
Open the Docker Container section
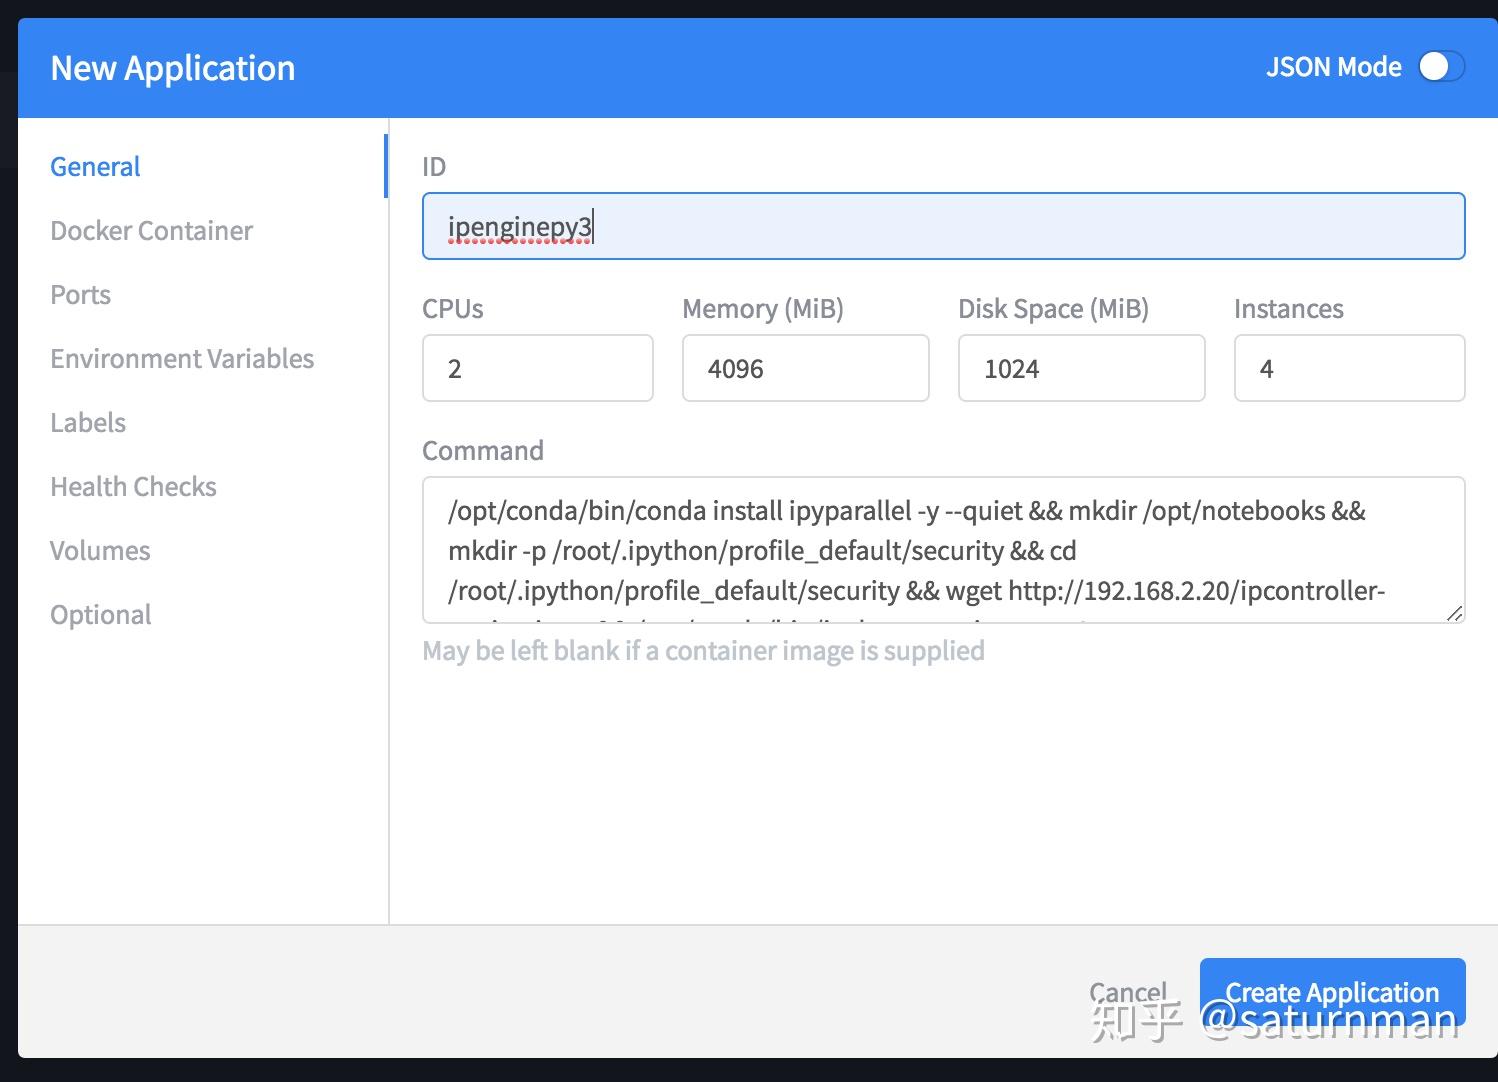(x=151, y=231)
